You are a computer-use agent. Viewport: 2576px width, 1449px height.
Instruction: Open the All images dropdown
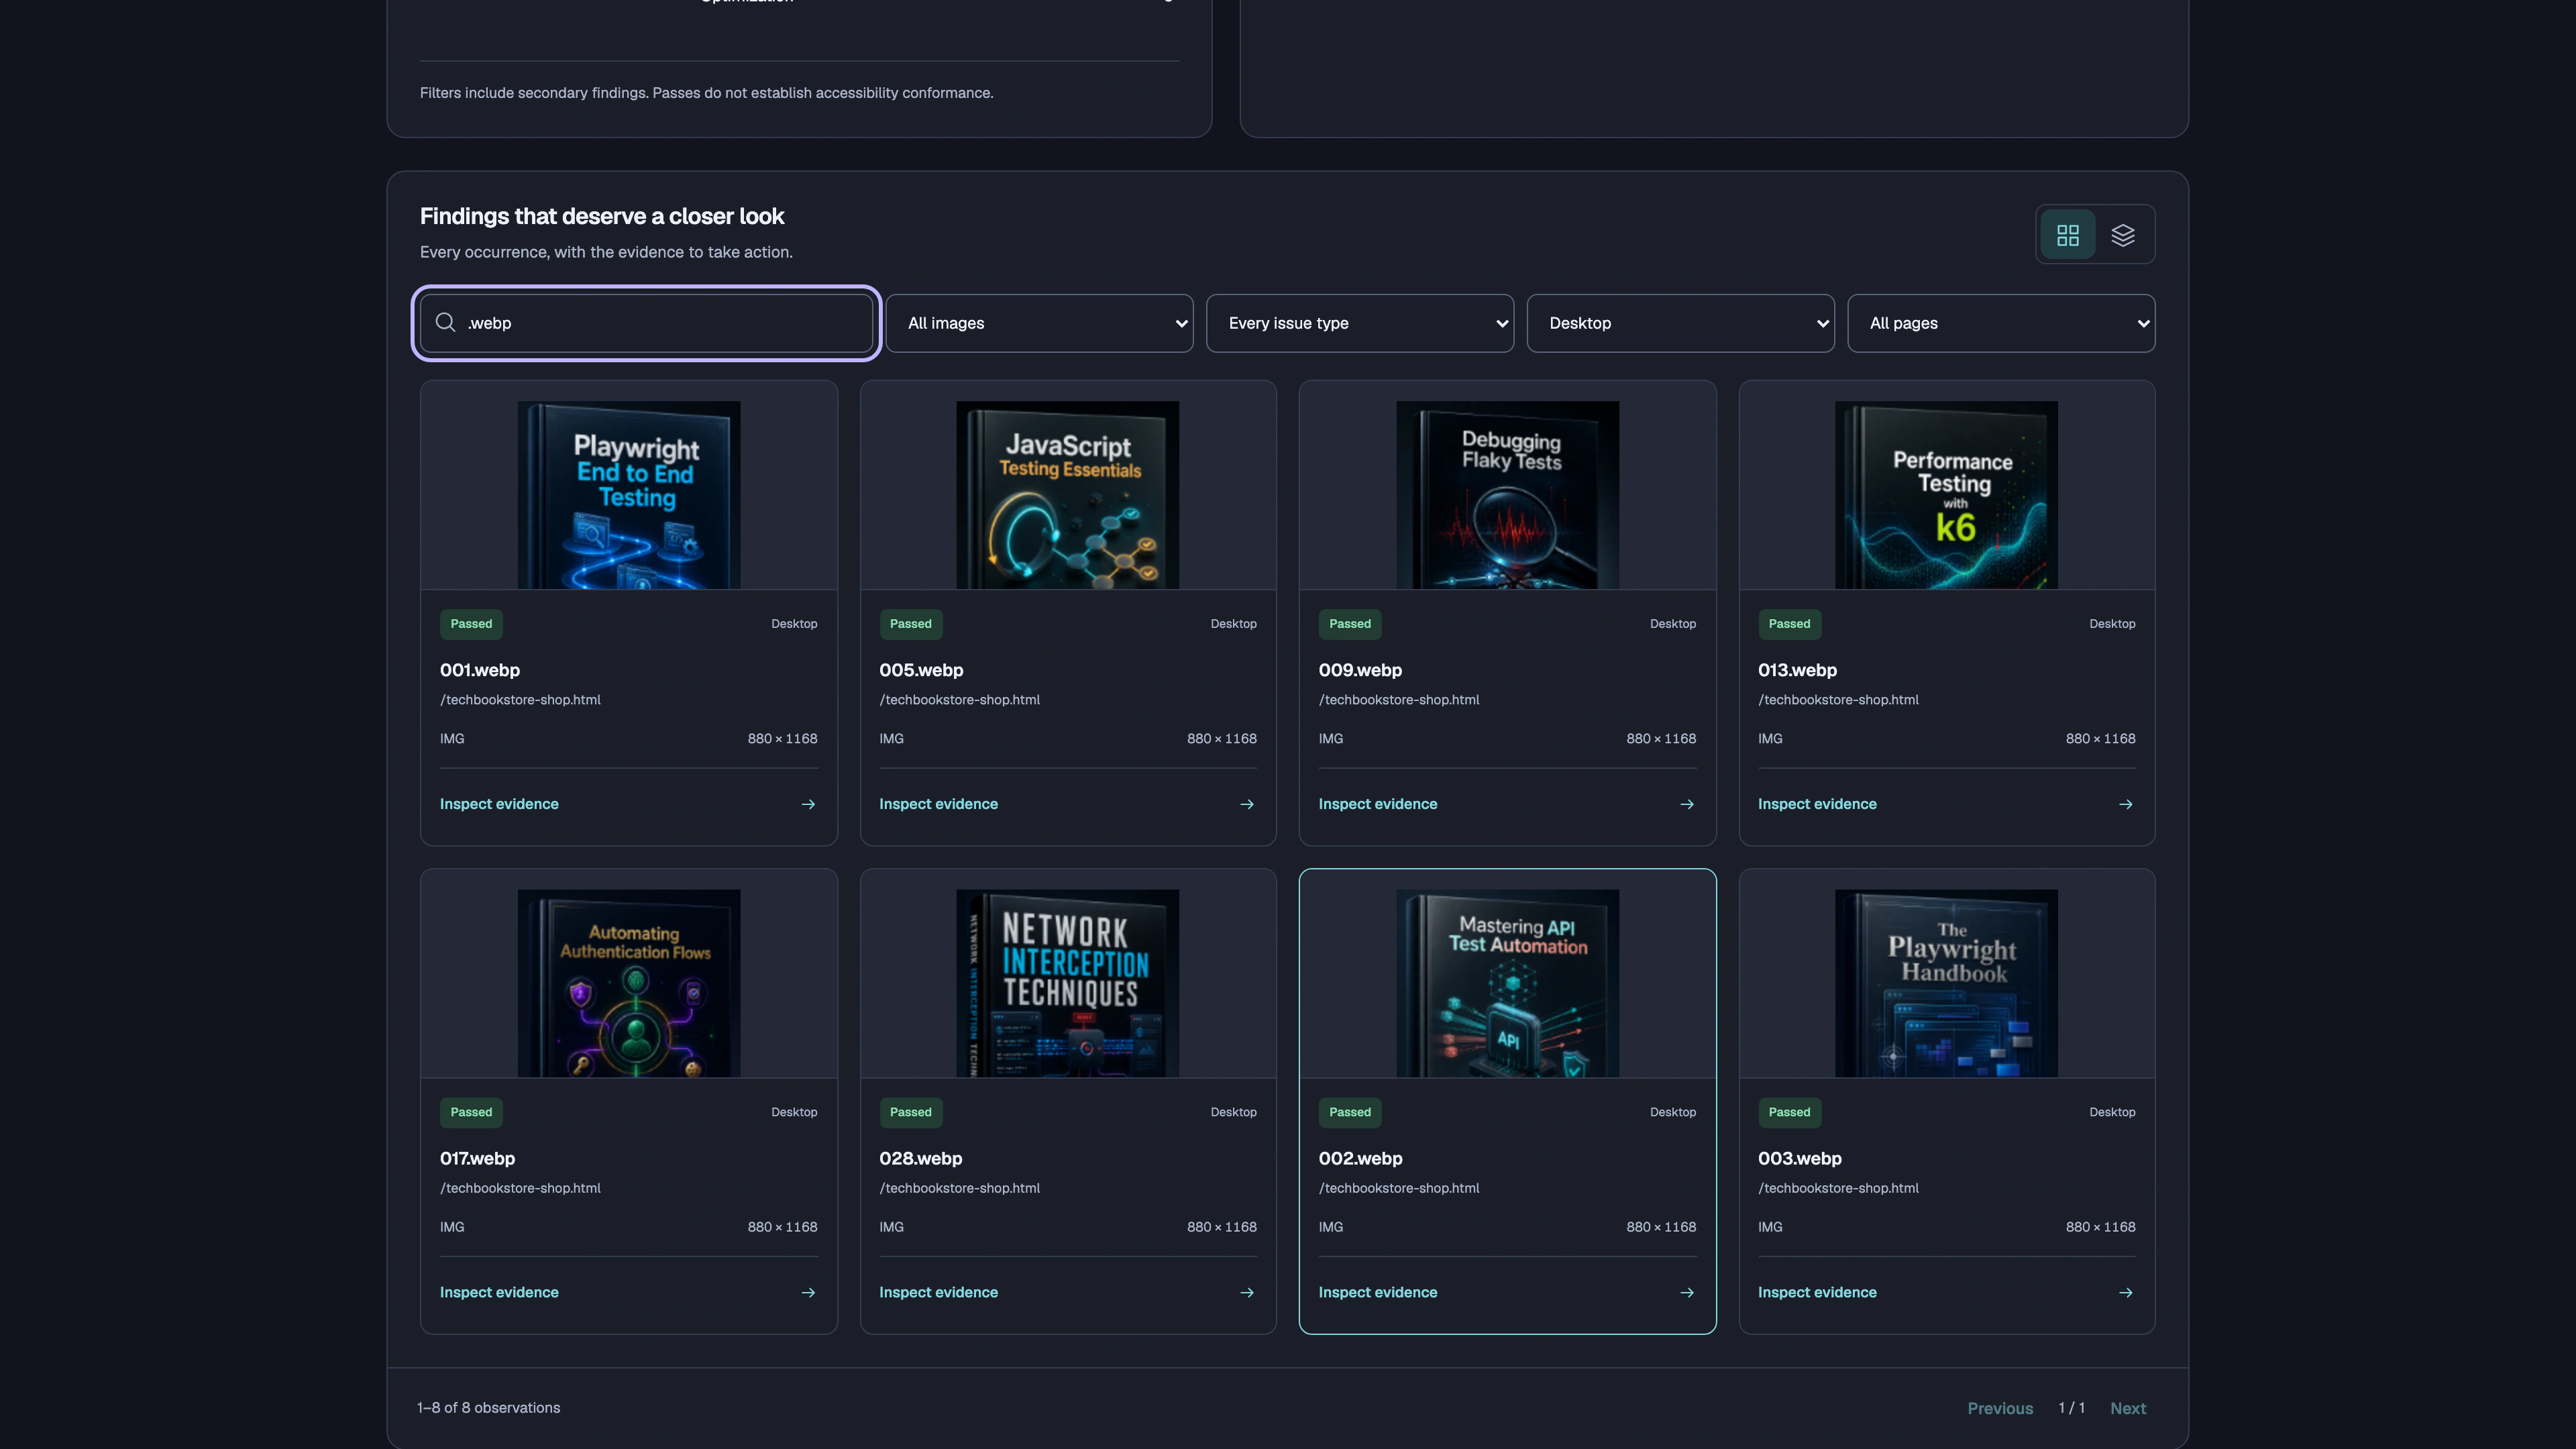1039,323
